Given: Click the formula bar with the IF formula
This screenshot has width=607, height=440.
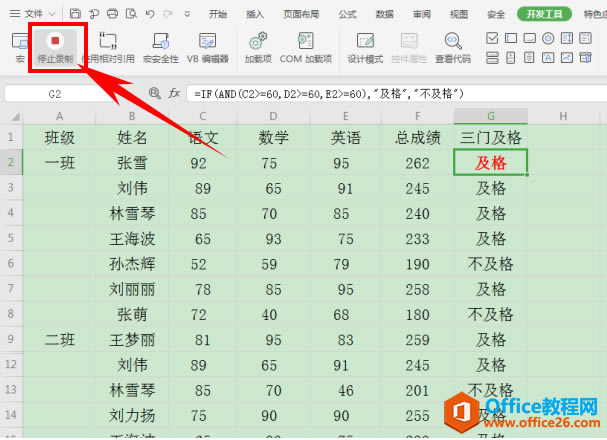Looking at the screenshot, I should click(395, 94).
